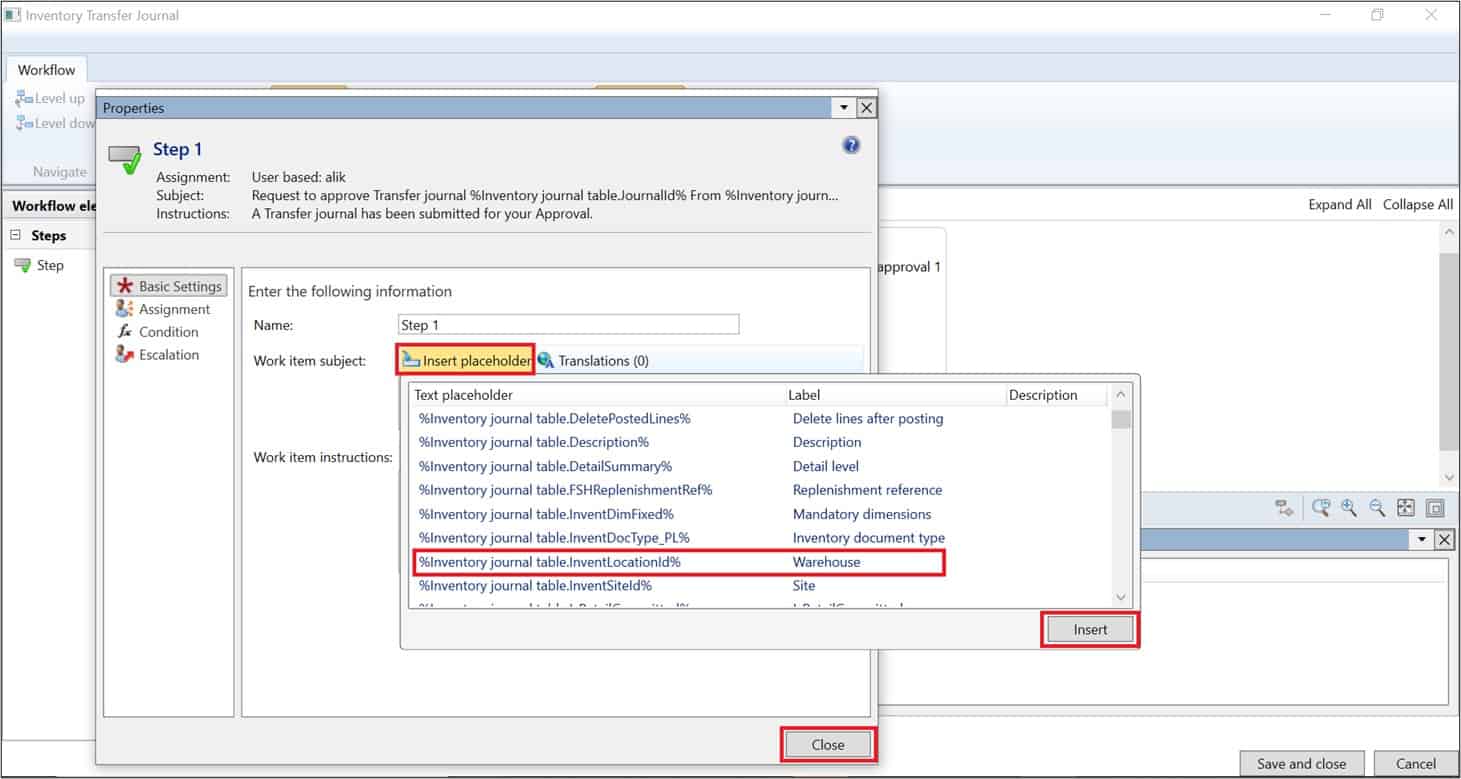Open the Properties window title-bar dropdown
Viewport: 1461px width, 779px height.
click(x=843, y=107)
